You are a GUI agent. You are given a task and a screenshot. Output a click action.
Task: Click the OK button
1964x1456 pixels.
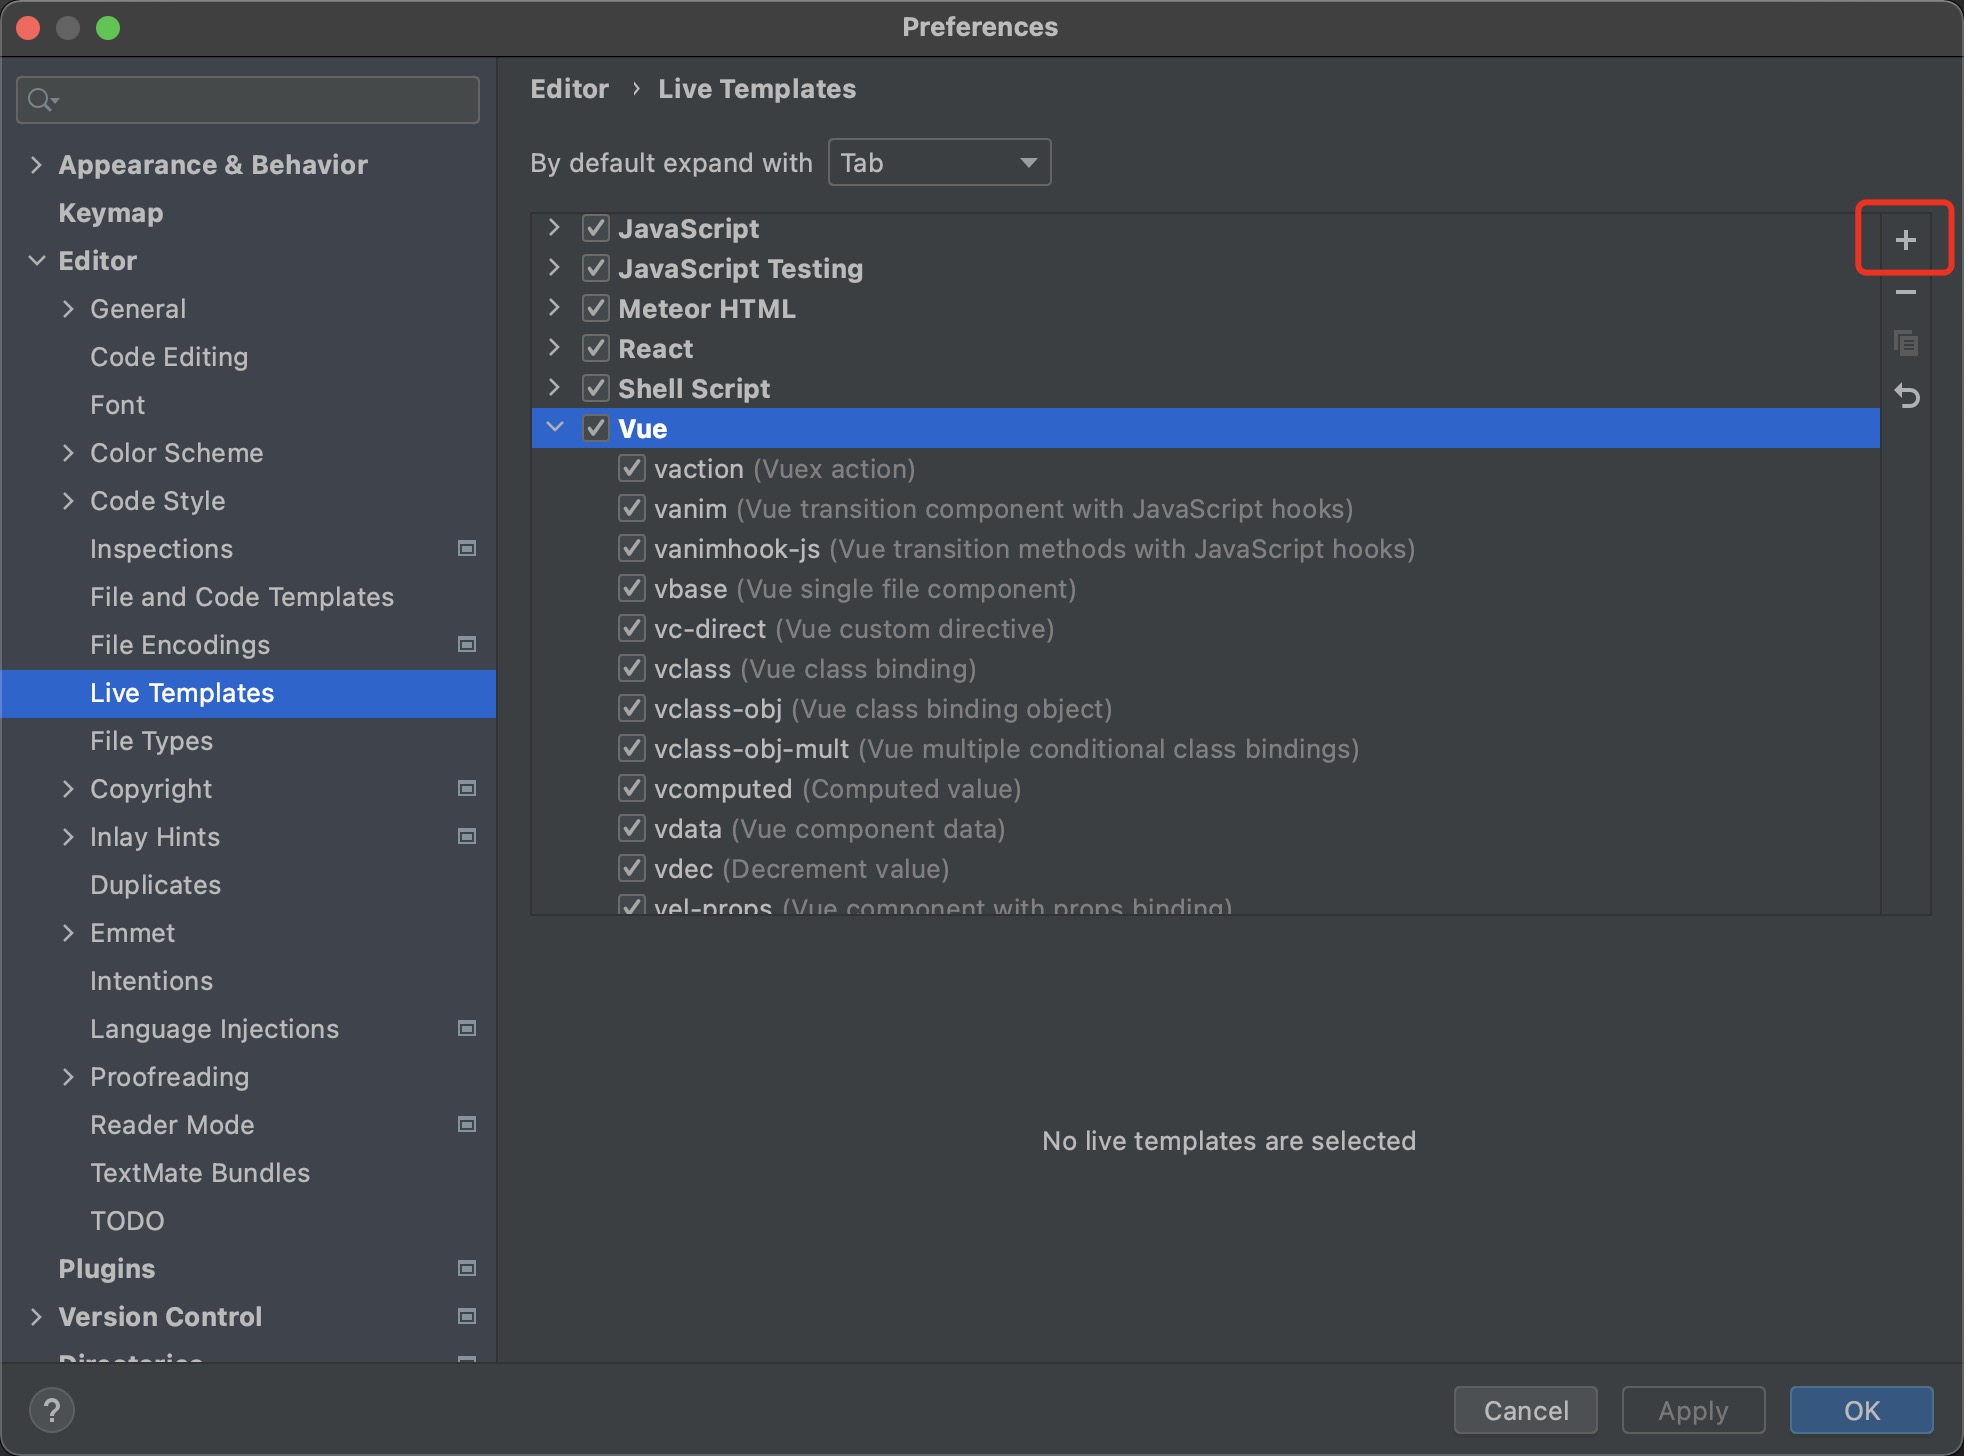(x=1860, y=1409)
